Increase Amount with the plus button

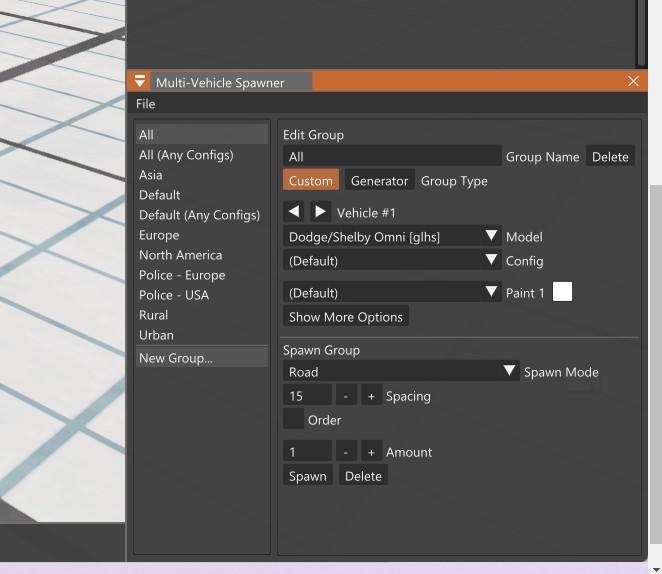point(371,452)
